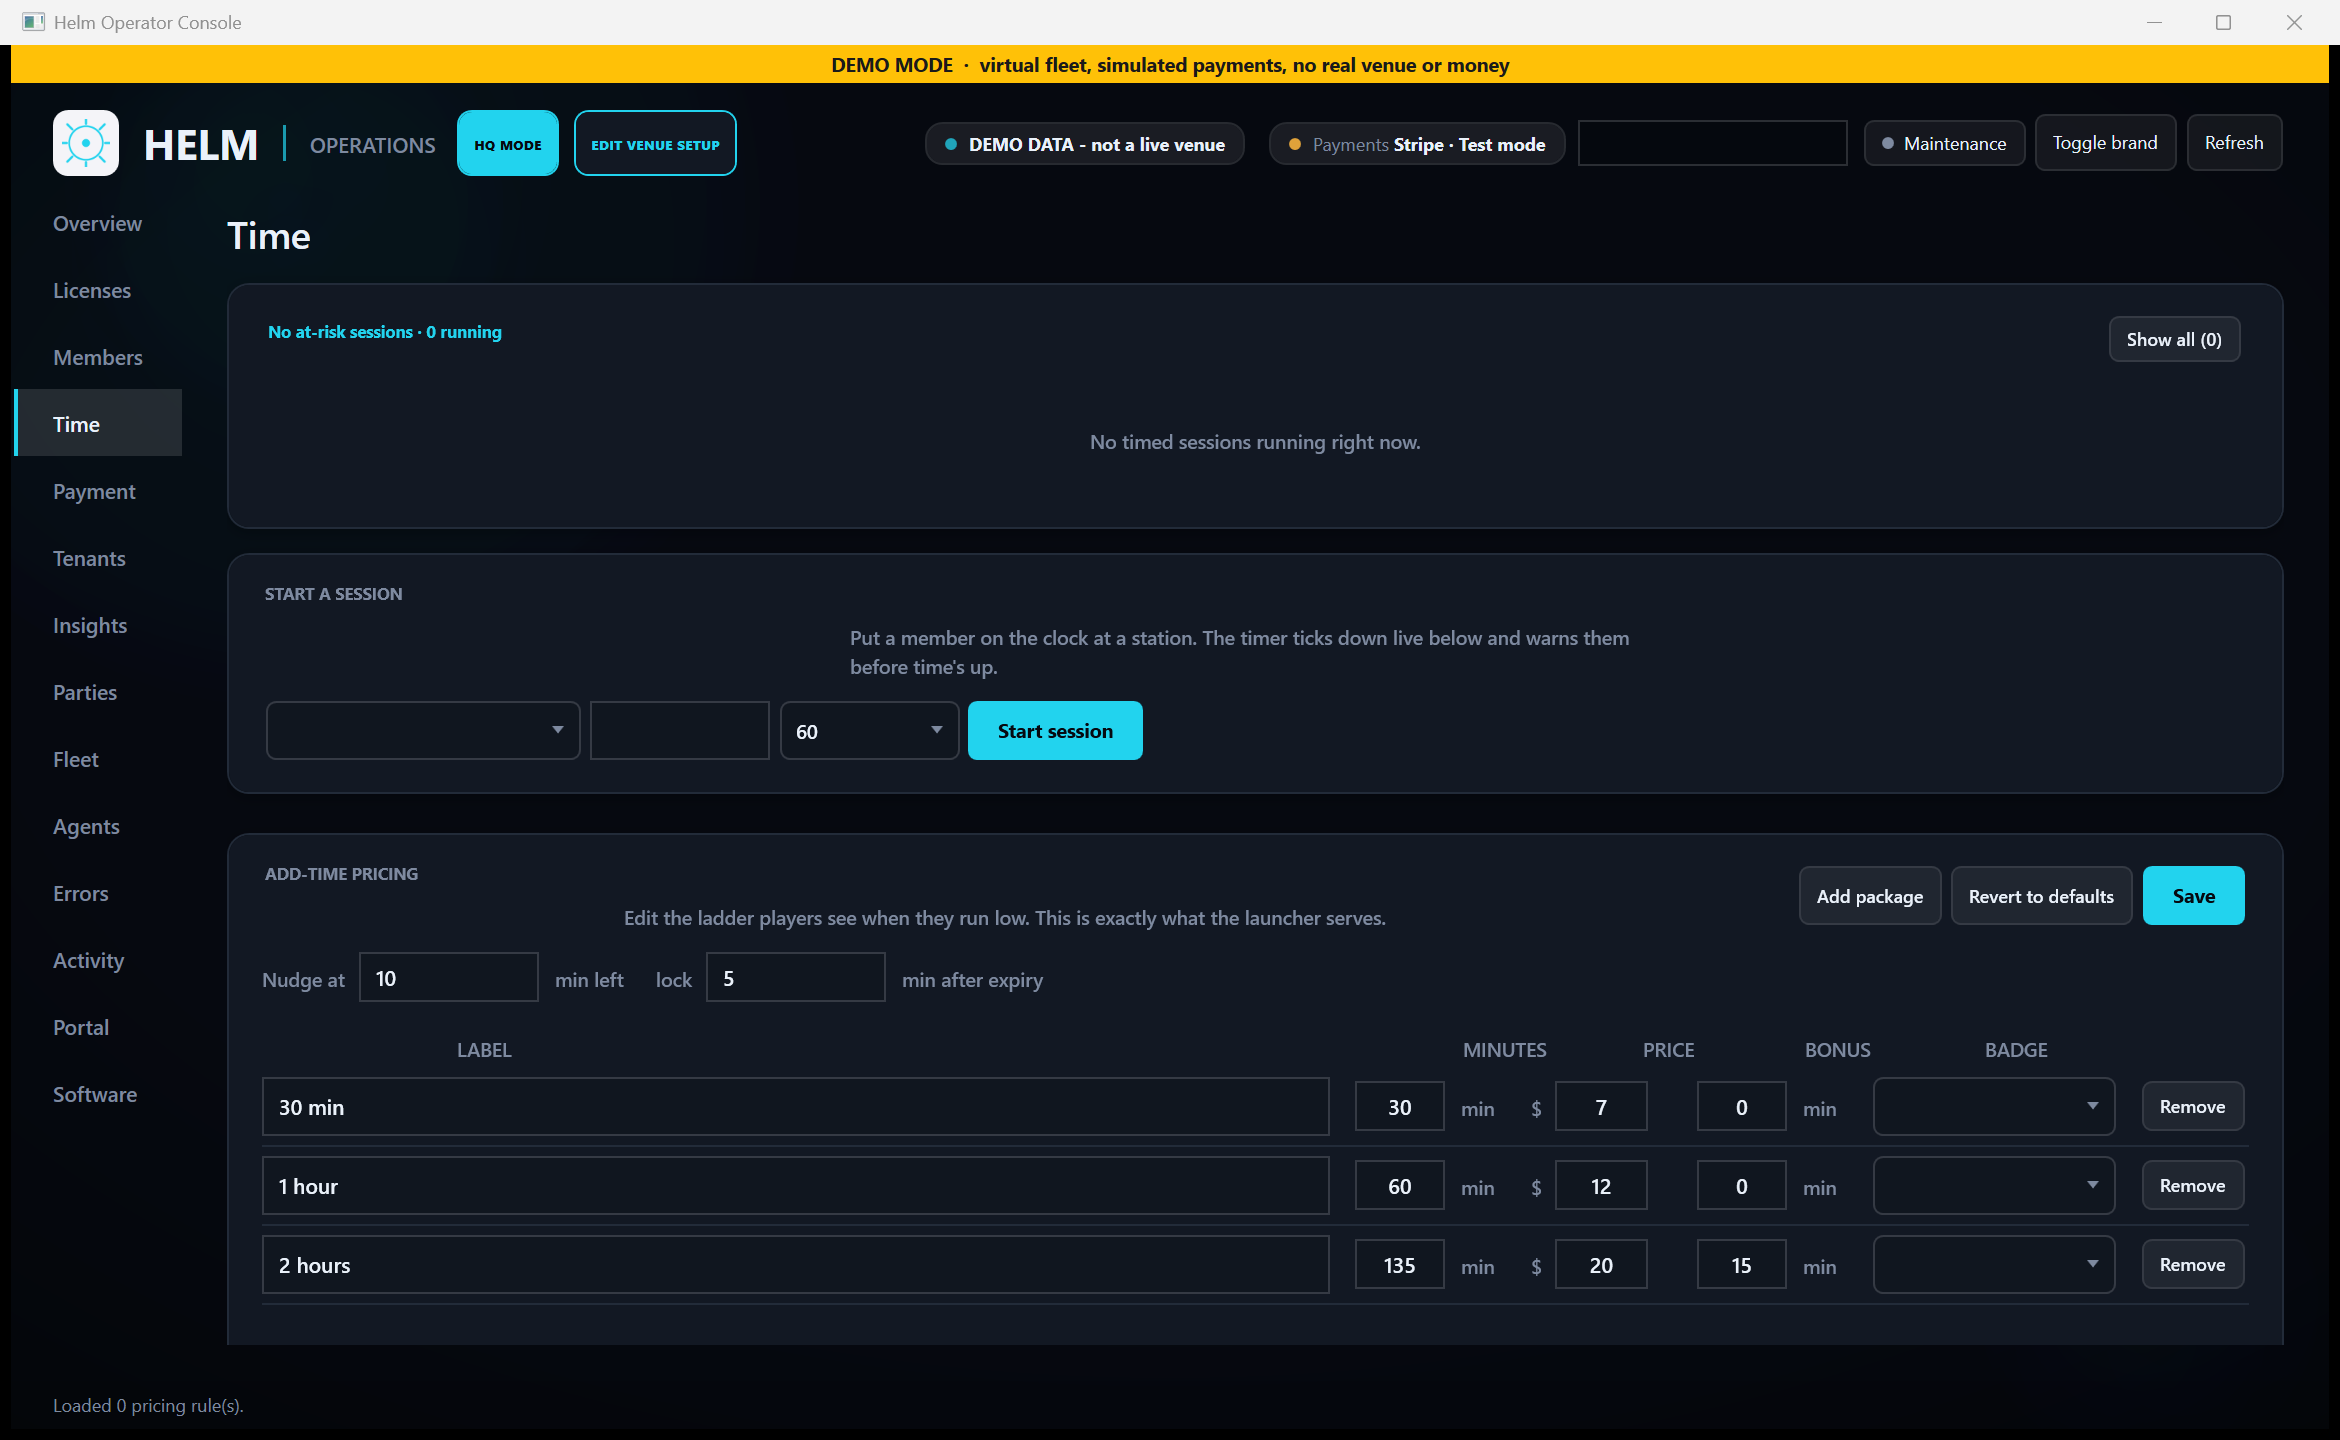View the Errors section

[x=98, y=893]
